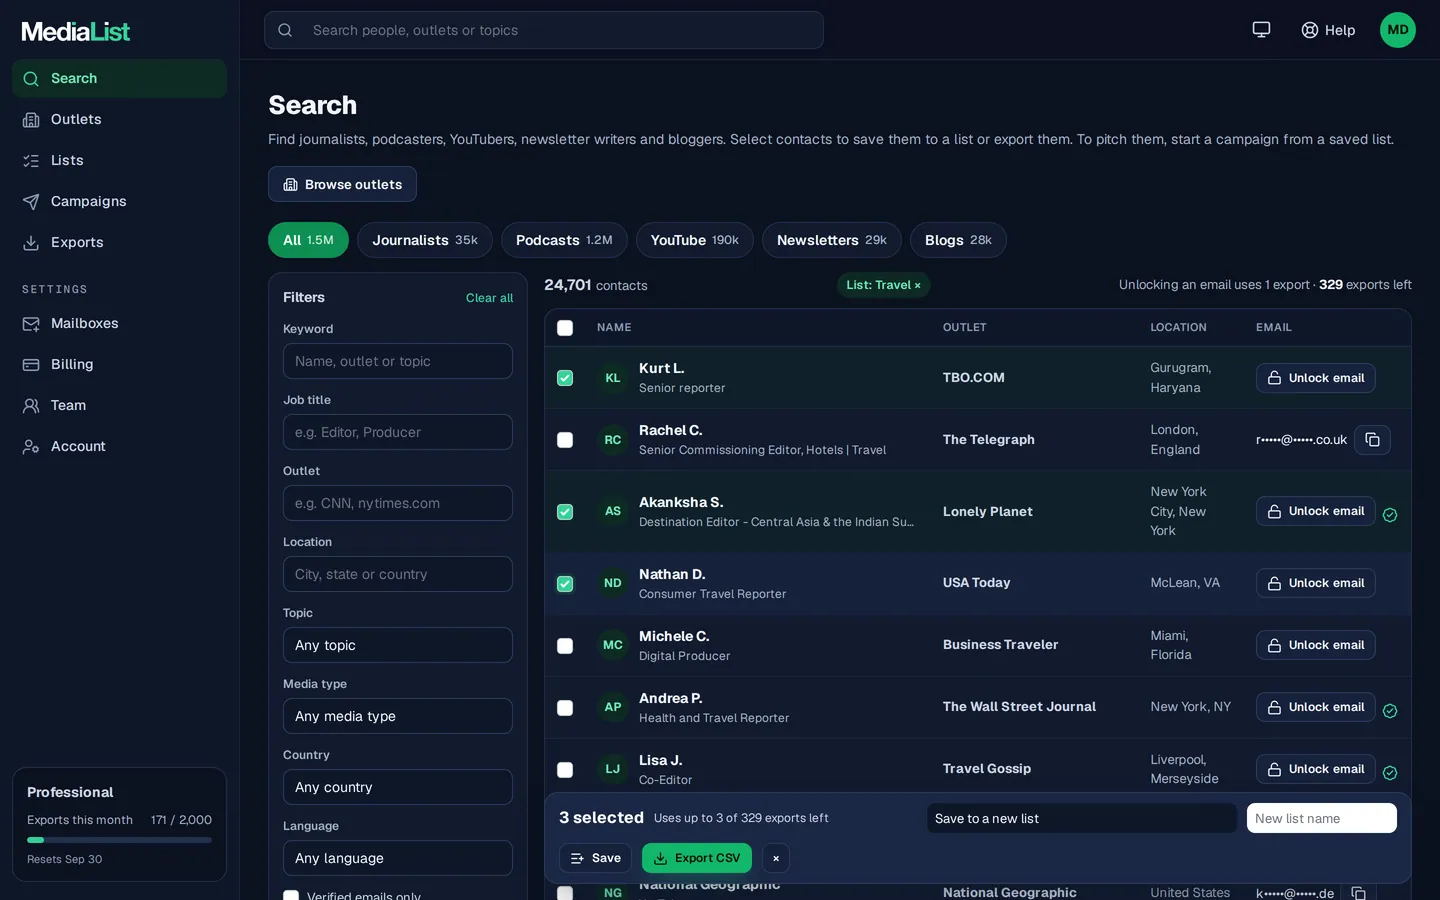The height and width of the screenshot is (900, 1440).
Task: Open the Any language dropdown
Action: pos(398,858)
